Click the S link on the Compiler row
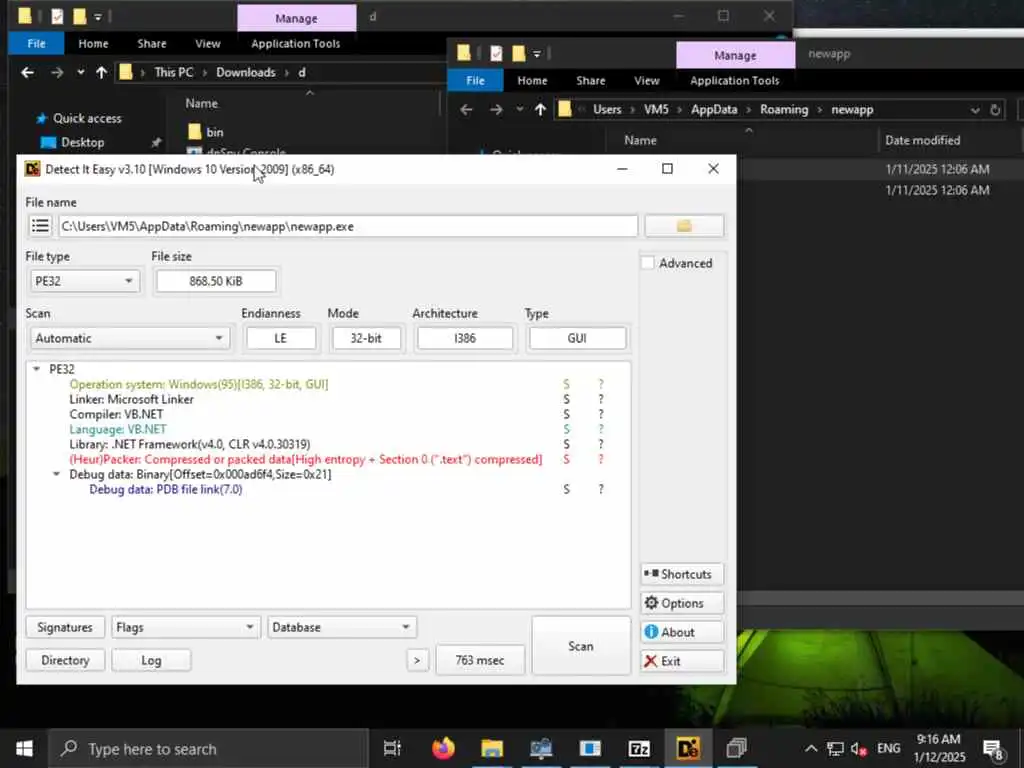Viewport: 1024px width, 768px height. (566, 414)
